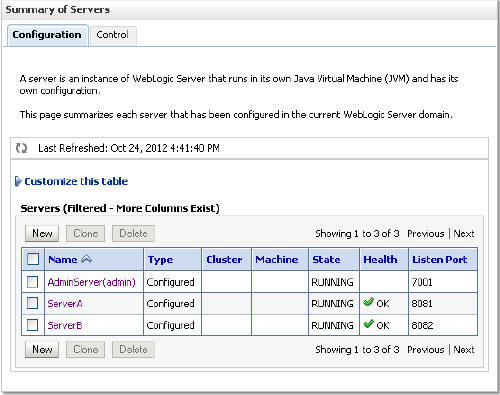This screenshot has height=395, width=500.
Task: Sort by the Type column header
Action: pyautogui.click(x=160, y=260)
